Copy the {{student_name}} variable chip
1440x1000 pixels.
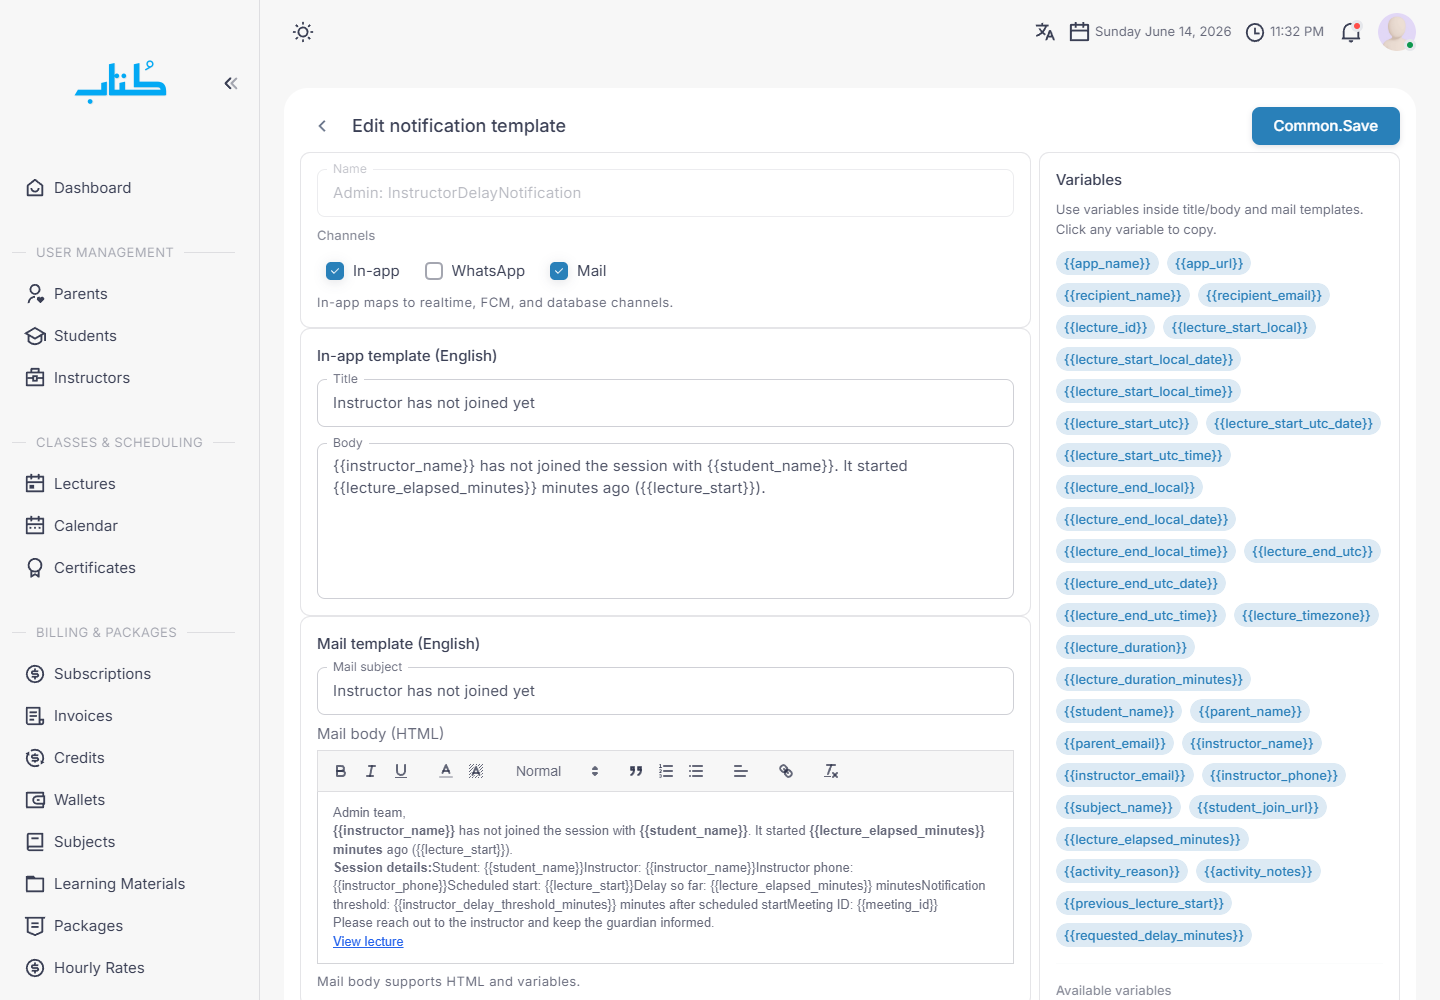point(1119,712)
